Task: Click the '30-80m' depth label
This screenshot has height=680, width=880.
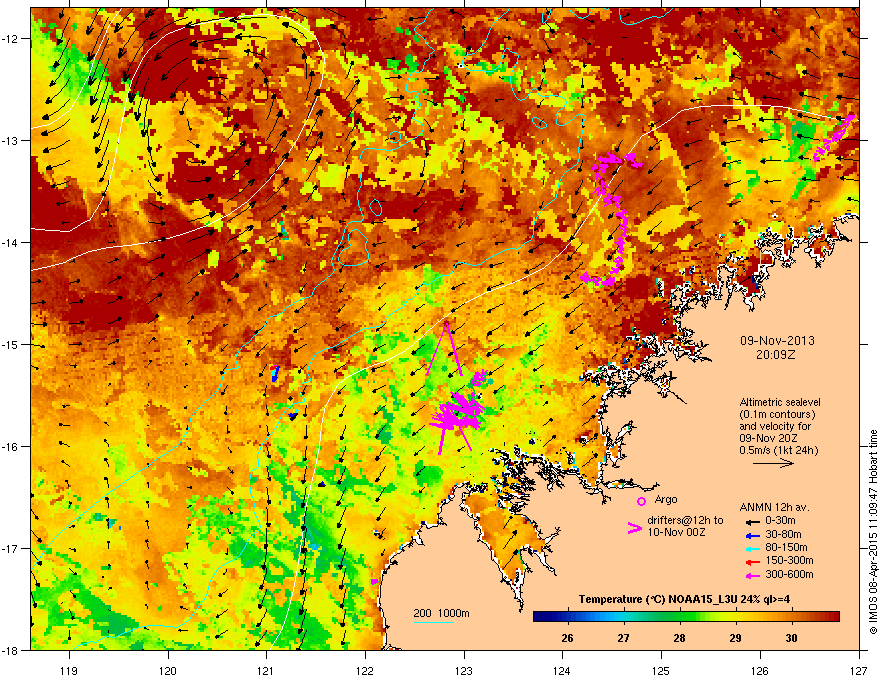Action: coord(783,534)
